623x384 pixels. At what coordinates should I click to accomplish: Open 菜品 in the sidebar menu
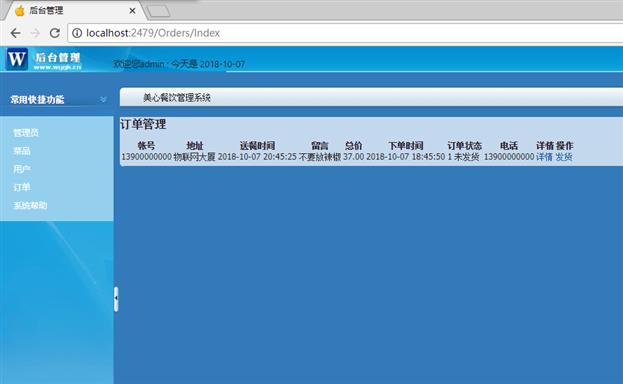pyautogui.click(x=22, y=151)
